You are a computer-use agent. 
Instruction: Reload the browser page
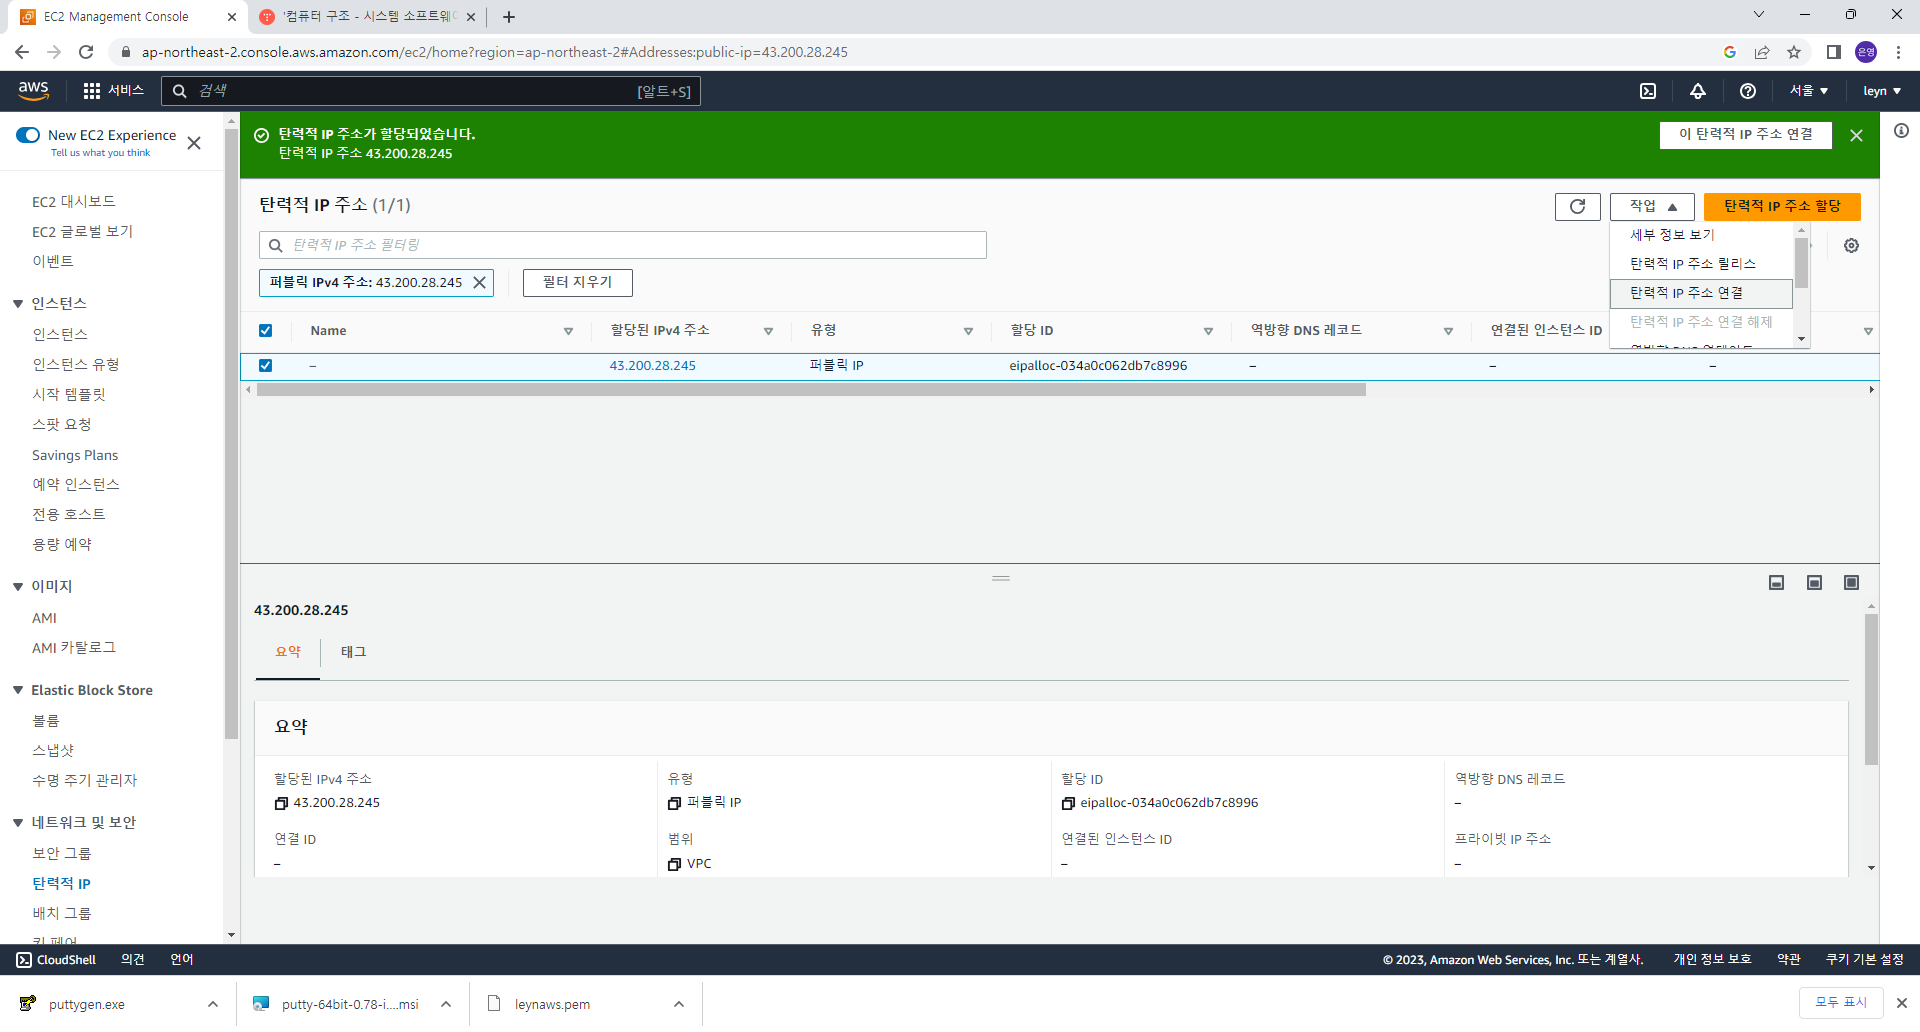tap(86, 52)
